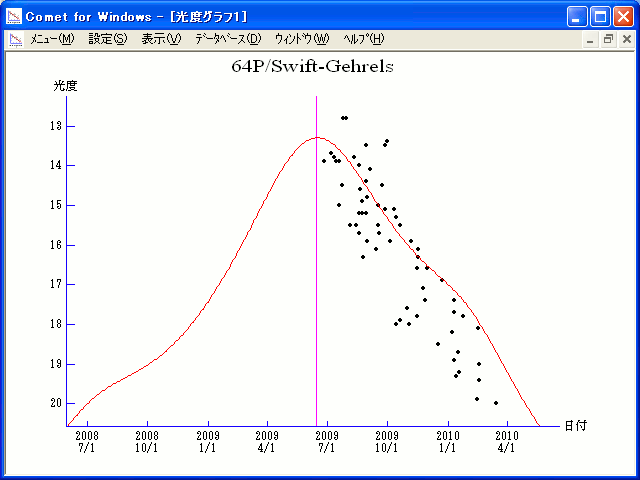The width and height of the screenshot is (640, 480).
Task: Click the 2010 4/1 date label
Action: (x=507, y=442)
